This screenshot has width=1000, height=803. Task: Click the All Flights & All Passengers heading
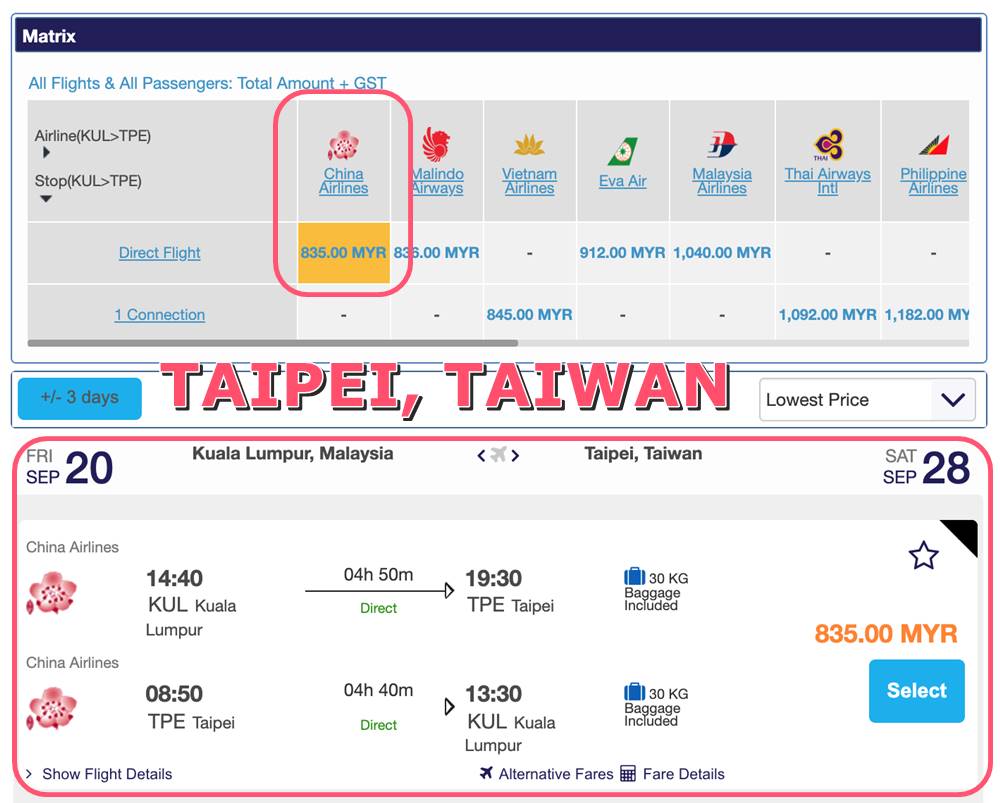207,84
